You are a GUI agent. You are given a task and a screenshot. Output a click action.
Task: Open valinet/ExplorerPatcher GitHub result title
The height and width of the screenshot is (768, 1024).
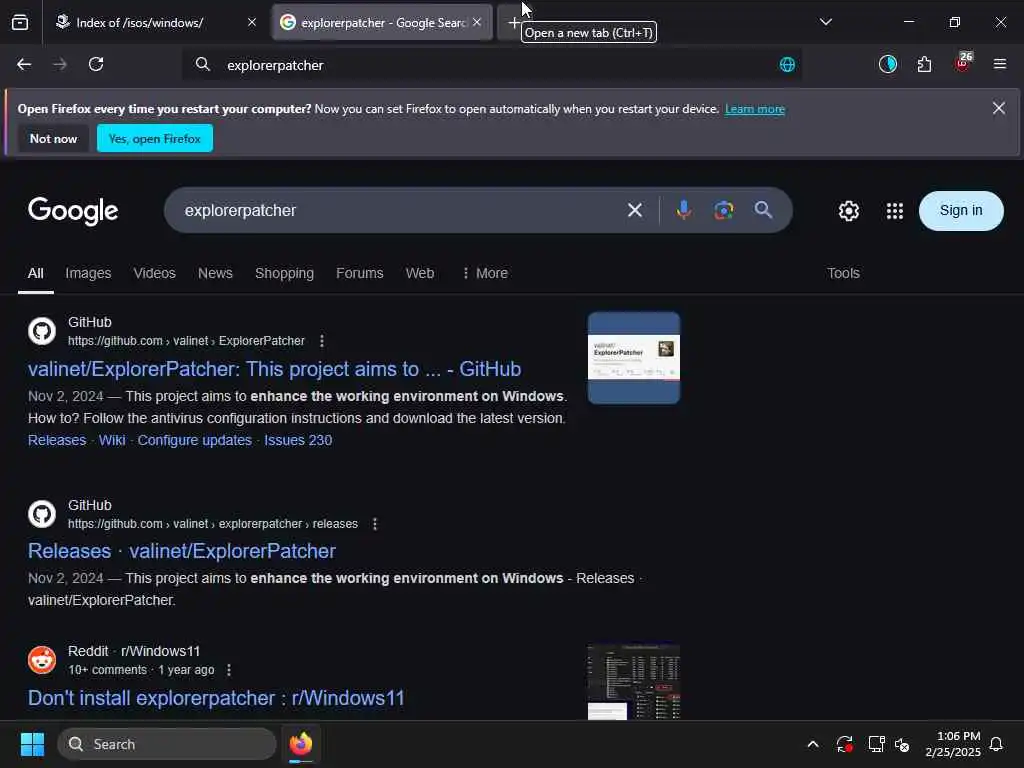(274, 370)
